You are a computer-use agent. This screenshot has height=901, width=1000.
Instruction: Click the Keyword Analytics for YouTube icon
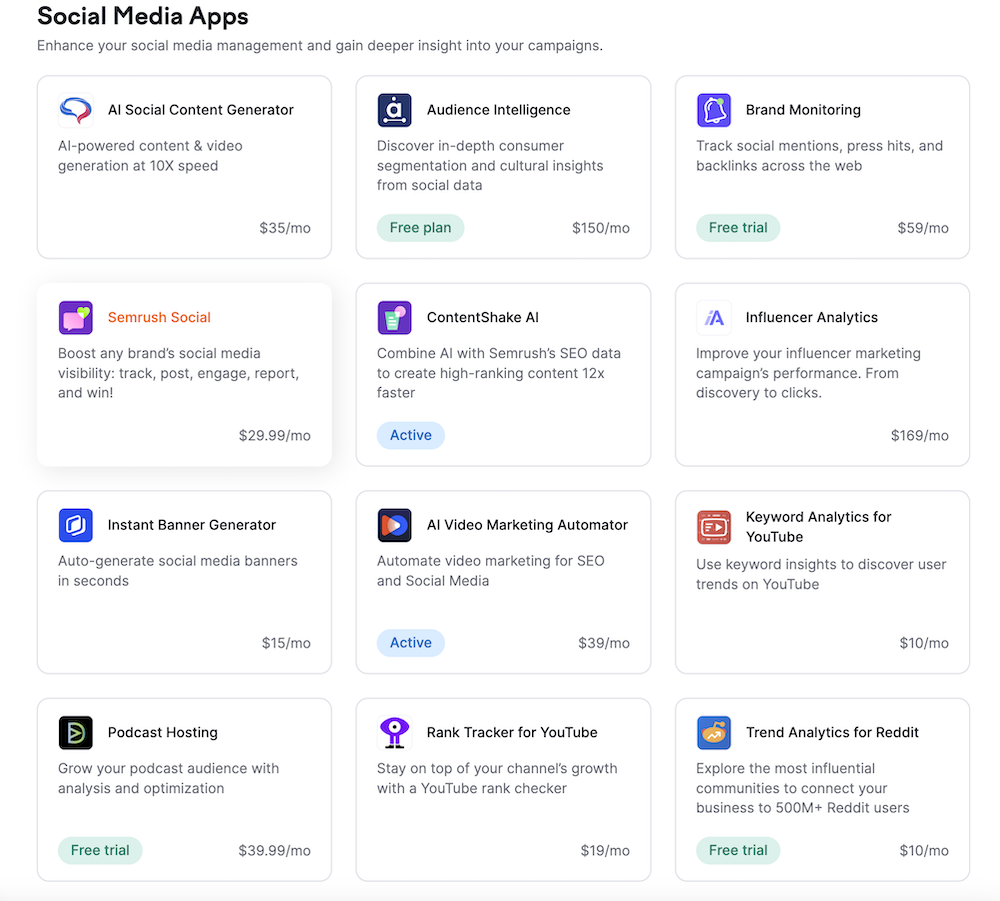(713, 525)
